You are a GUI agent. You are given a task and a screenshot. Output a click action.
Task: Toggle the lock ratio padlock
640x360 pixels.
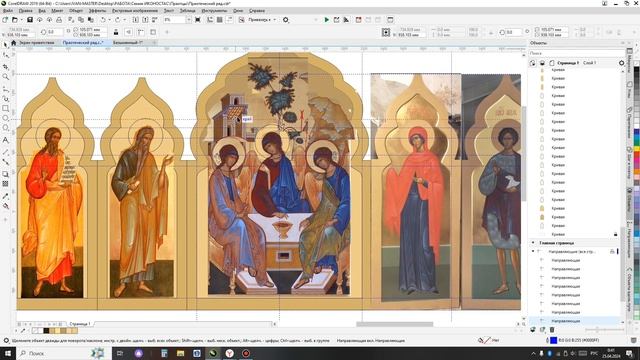[x=116, y=32]
